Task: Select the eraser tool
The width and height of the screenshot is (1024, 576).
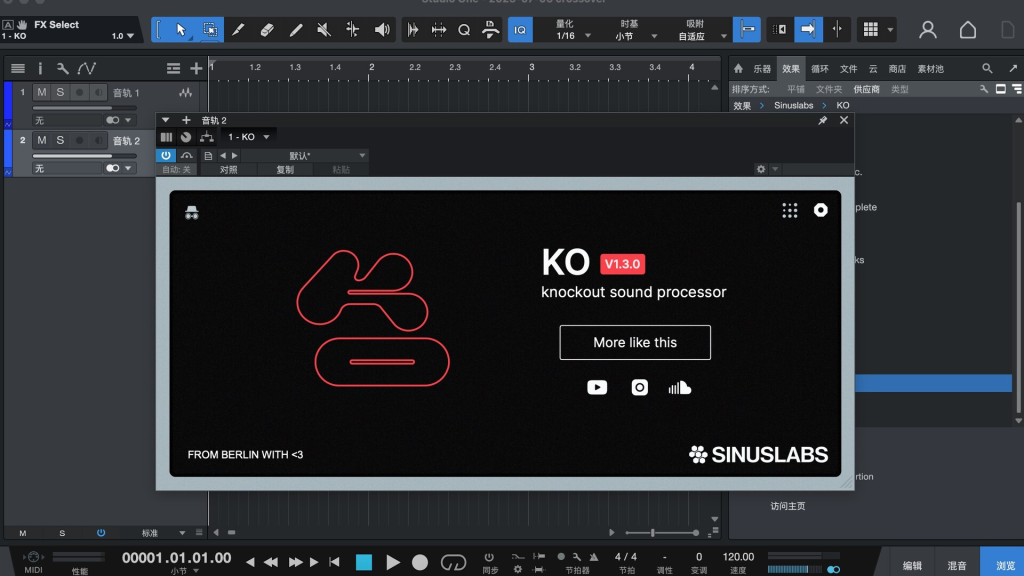Action: (x=268, y=29)
